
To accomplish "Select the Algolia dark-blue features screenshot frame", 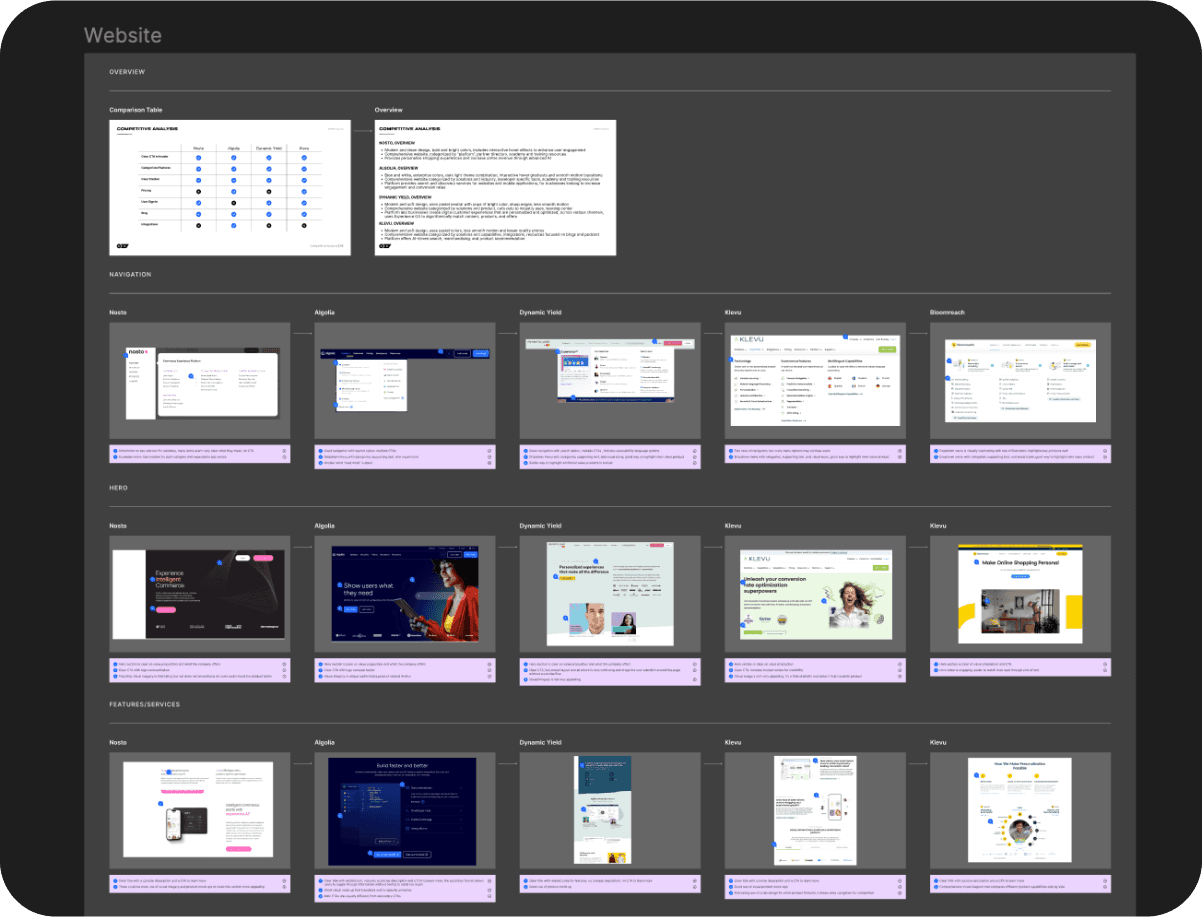I will (405, 809).
